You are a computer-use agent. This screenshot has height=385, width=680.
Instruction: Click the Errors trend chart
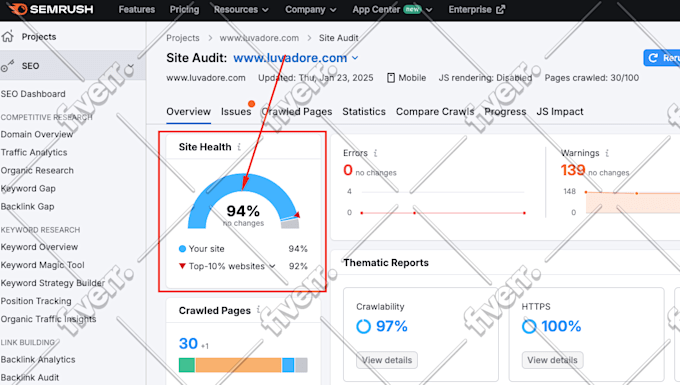coord(437,202)
